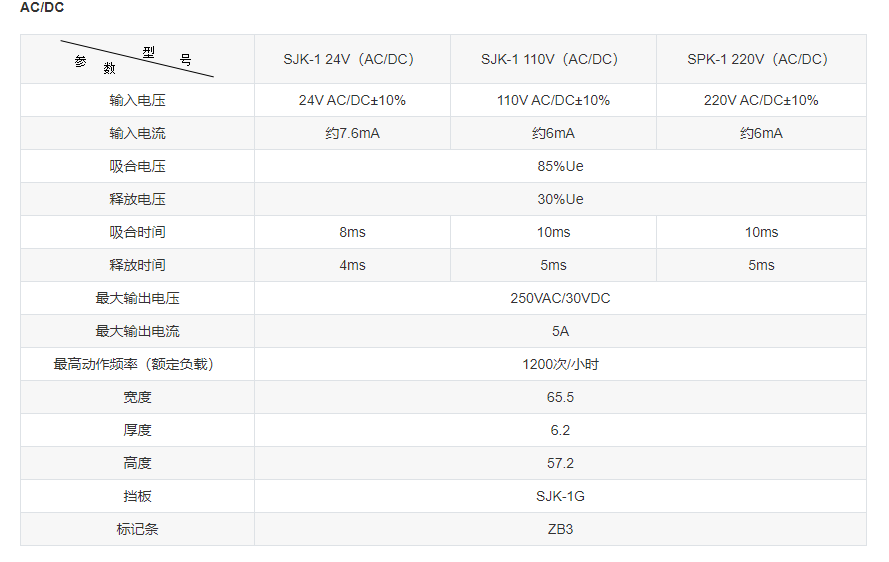Select the ZB3 标记条 value

(x=560, y=529)
